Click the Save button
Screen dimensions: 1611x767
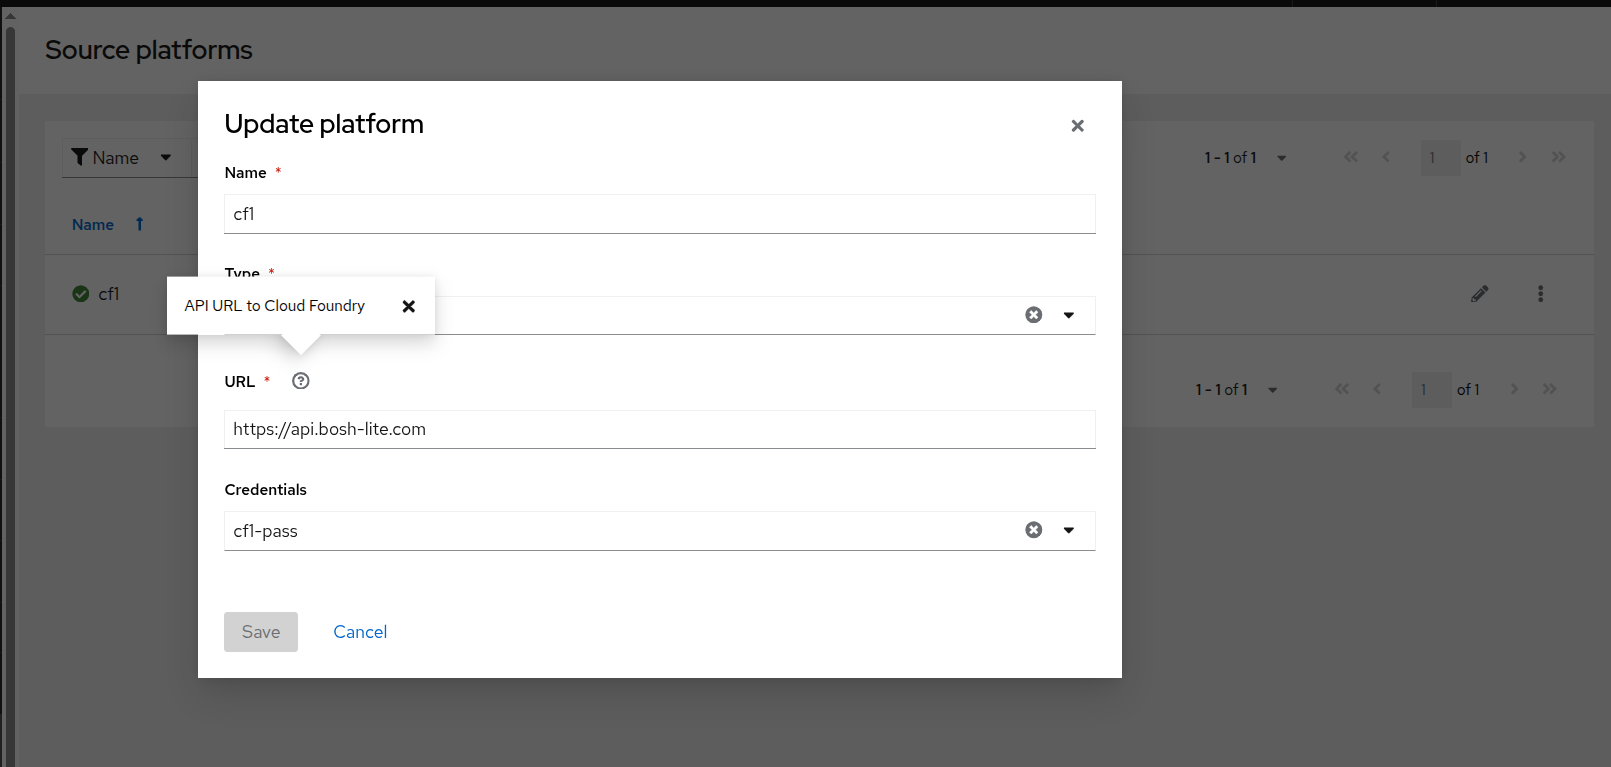click(x=261, y=632)
